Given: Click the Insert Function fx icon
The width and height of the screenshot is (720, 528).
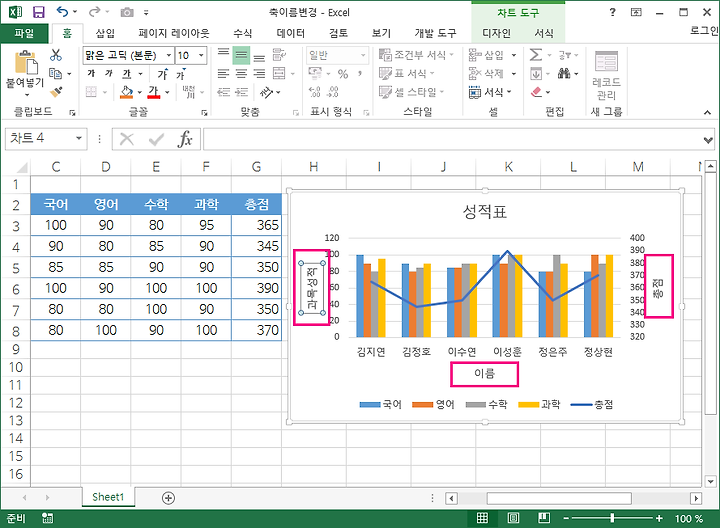Looking at the screenshot, I should [x=185, y=139].
